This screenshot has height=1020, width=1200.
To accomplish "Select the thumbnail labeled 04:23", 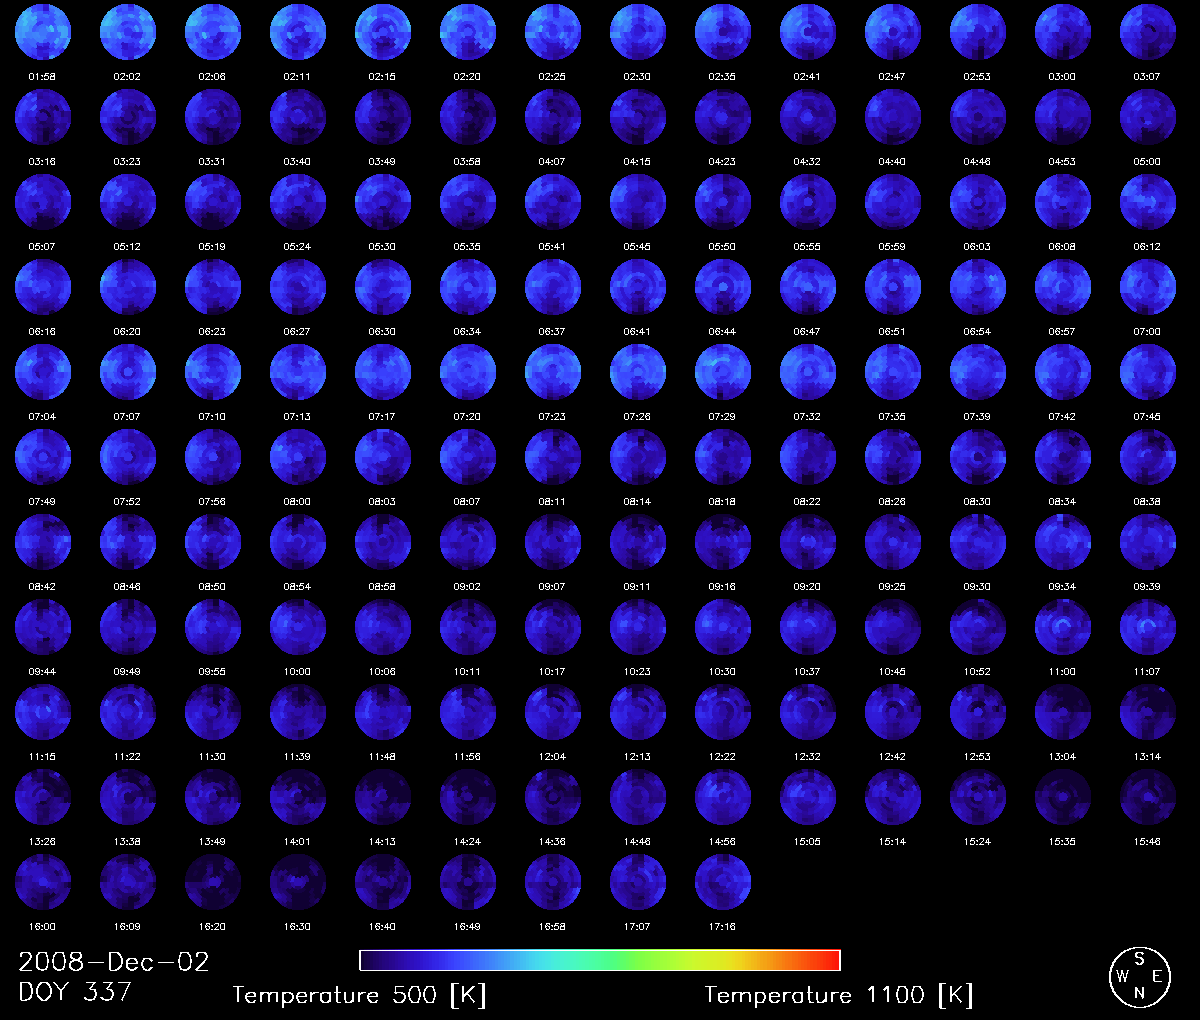I will click(x=723, y=117).
